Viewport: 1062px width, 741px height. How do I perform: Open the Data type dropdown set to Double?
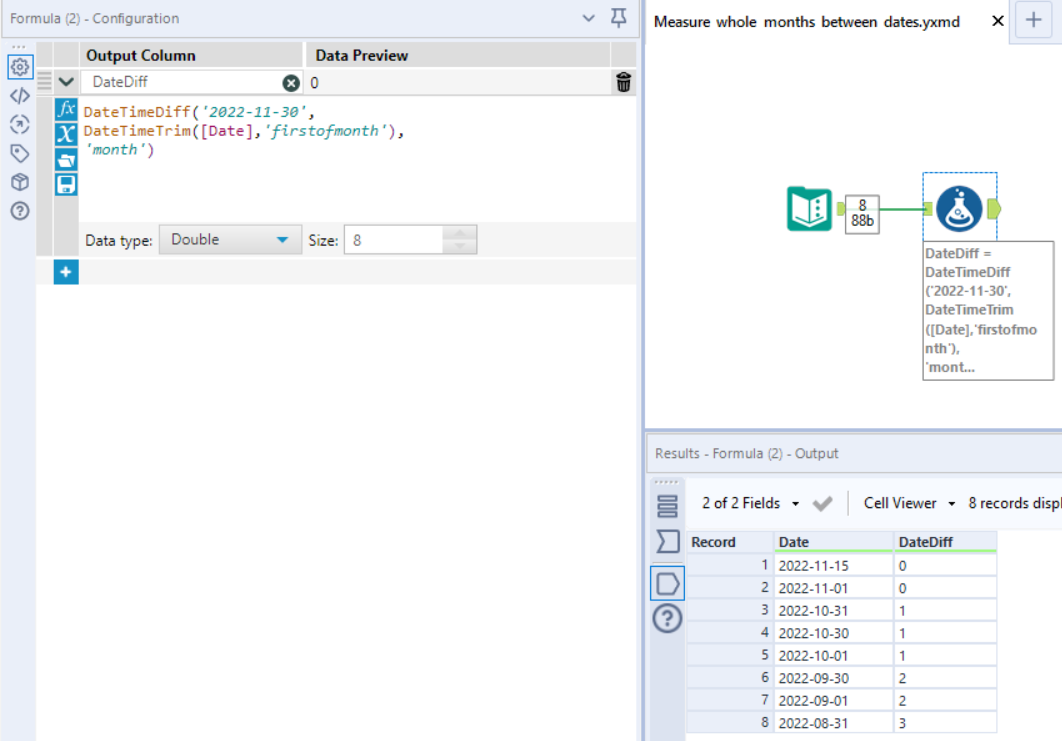point(230,239)
